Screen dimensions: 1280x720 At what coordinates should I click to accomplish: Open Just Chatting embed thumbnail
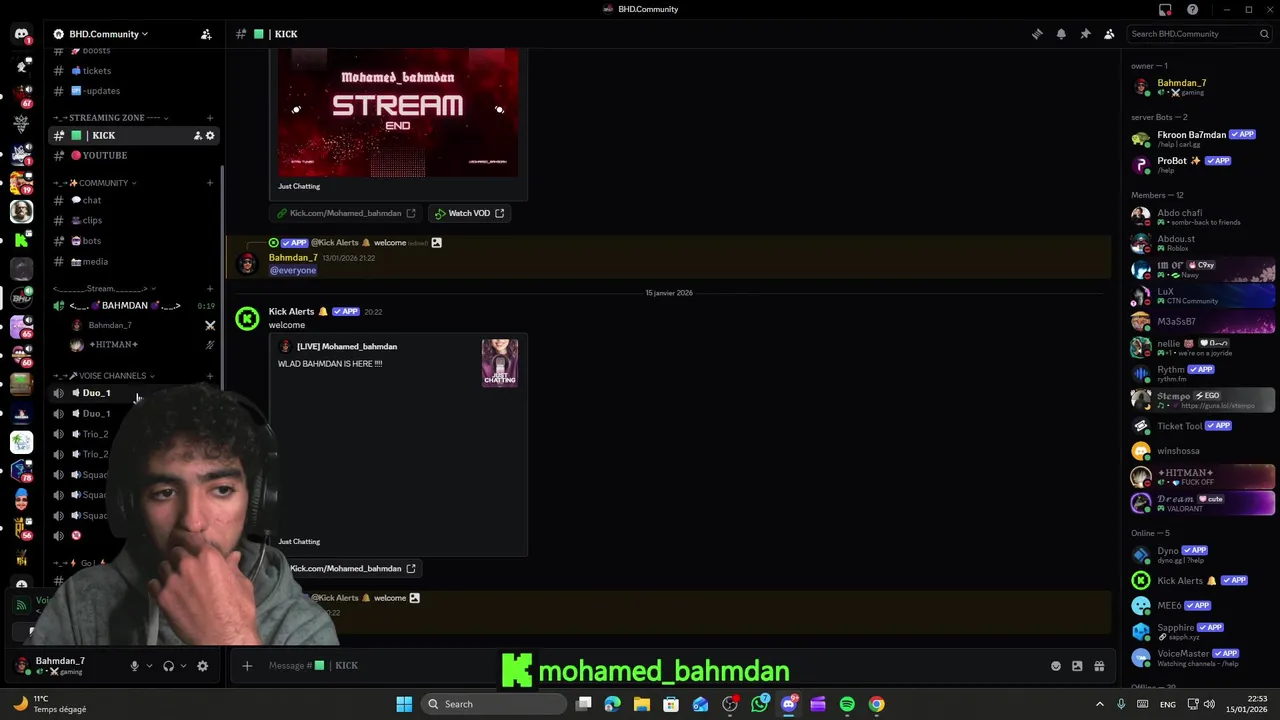click(500, 363)
